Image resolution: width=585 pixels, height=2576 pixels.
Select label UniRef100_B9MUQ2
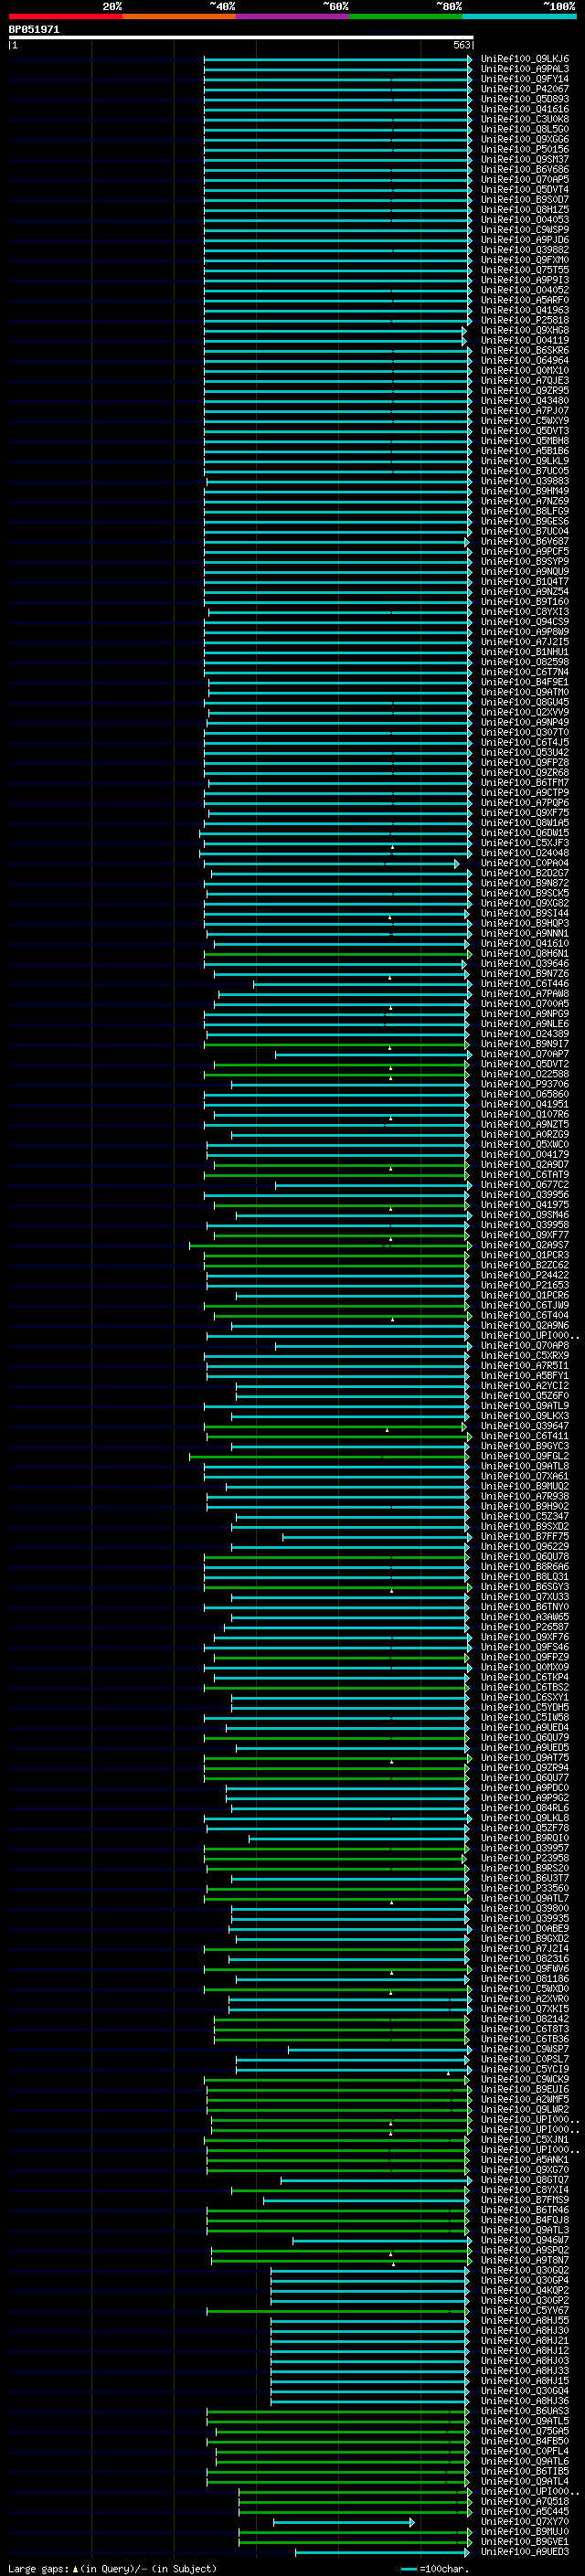coord(525,1486)
